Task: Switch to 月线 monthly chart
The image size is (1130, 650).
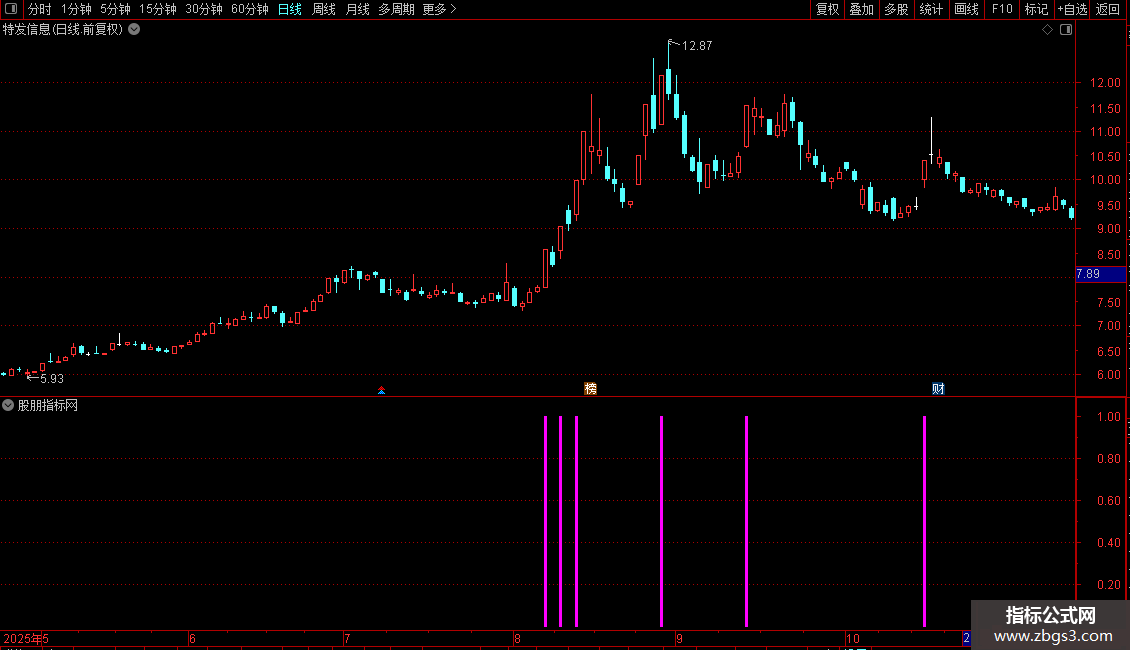Action: point(357,9)
